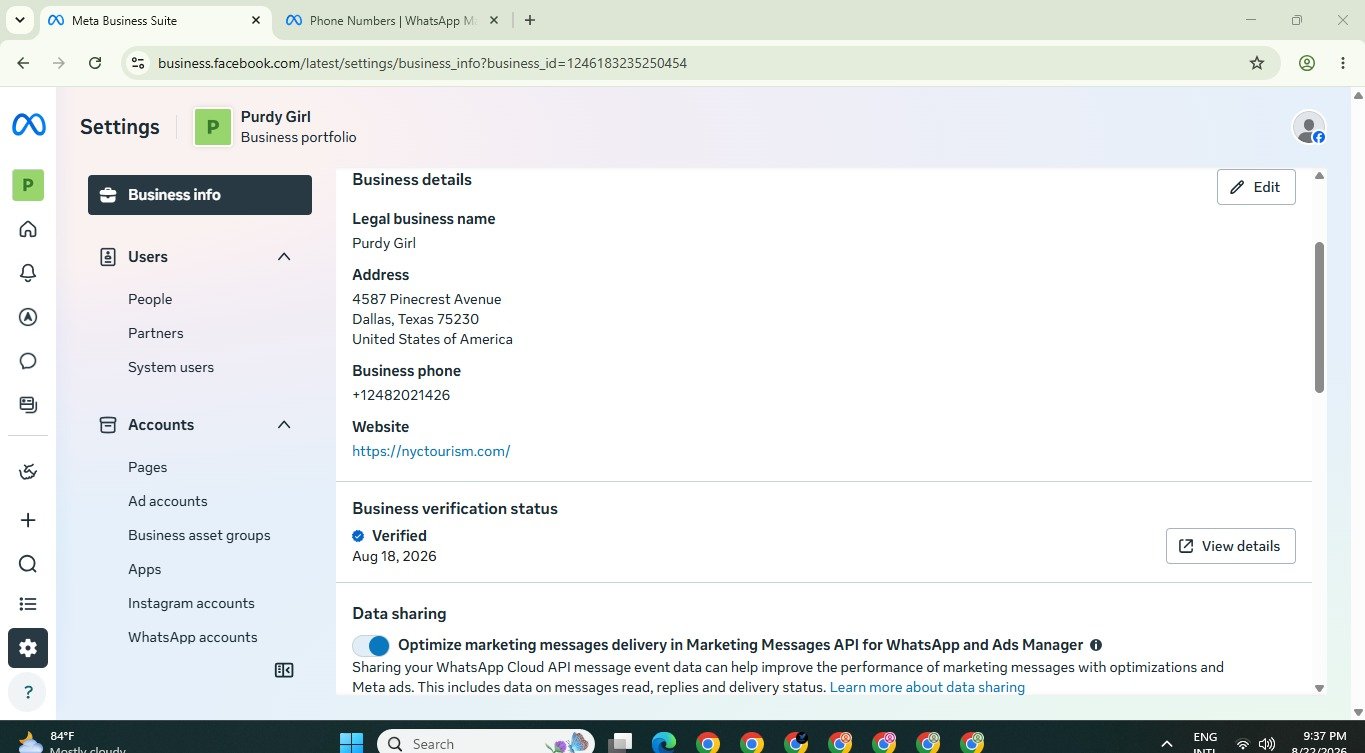The height and width of the screenshot is (753, 1365).
Task: Collapse sidebar using the panel toggle icon
Action: pyautogui.click(x=284, y=670)
